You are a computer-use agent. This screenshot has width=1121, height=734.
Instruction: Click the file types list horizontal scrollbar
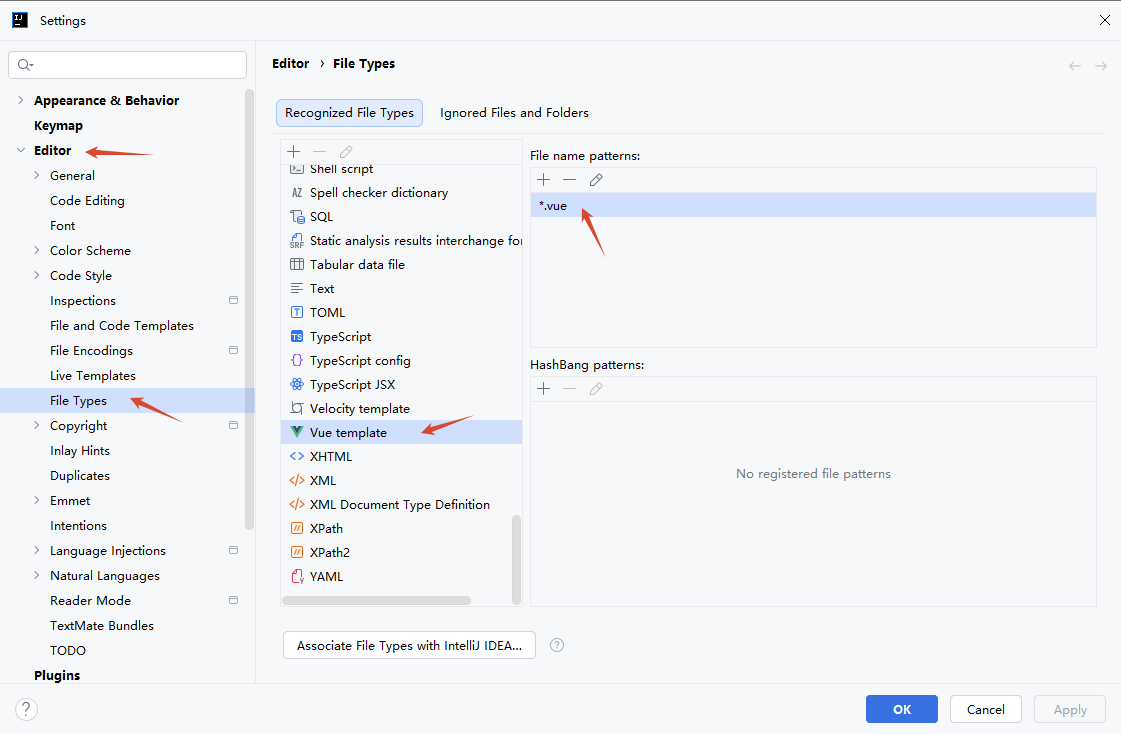pos(376,600)
